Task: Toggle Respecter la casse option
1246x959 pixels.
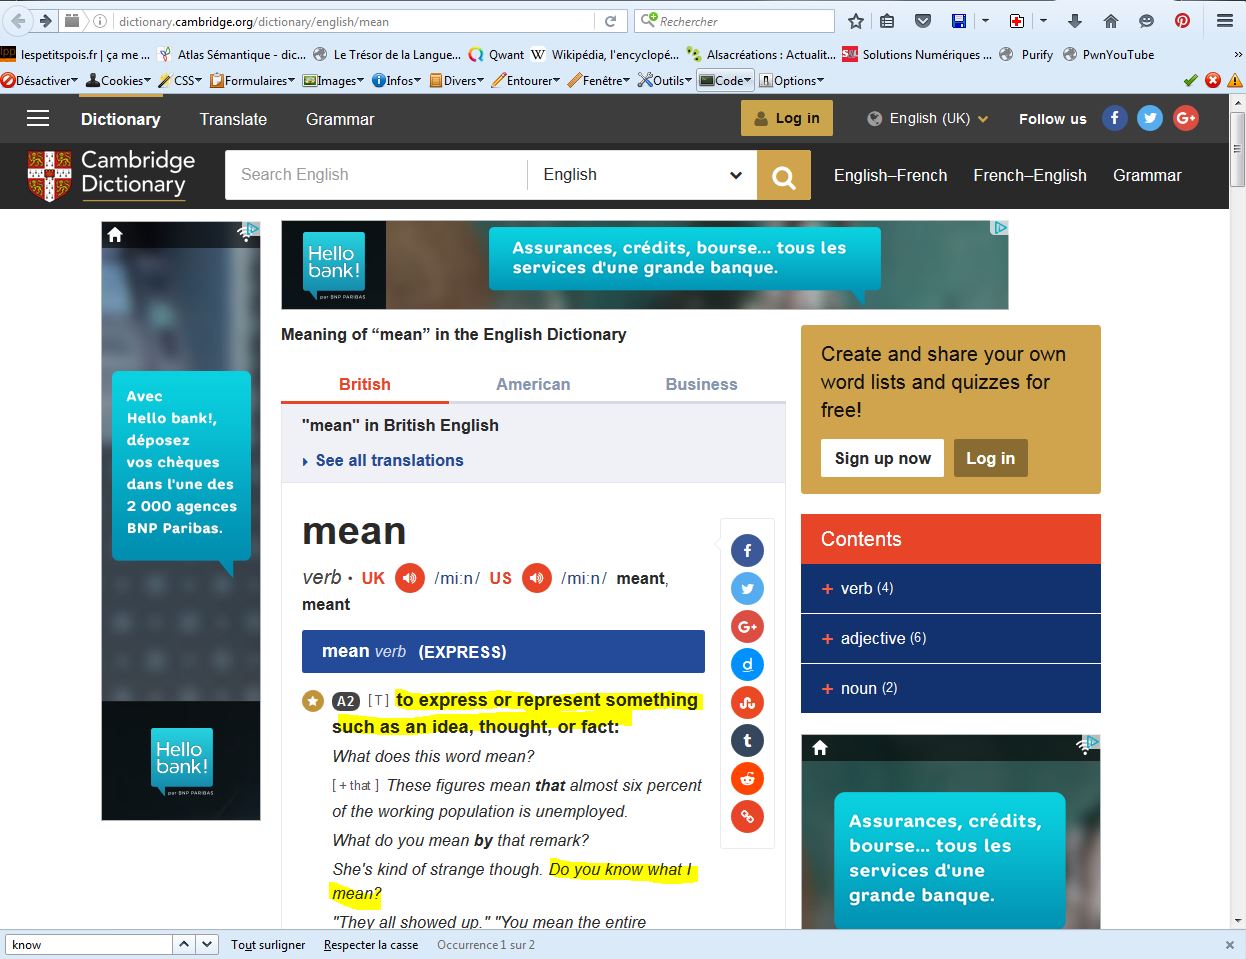Action: 370,945
